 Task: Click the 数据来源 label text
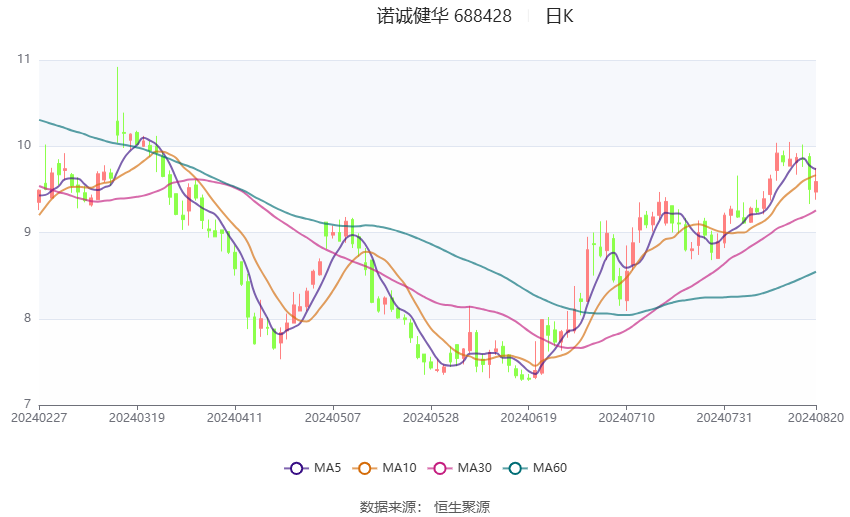click(x=388, y=507)
